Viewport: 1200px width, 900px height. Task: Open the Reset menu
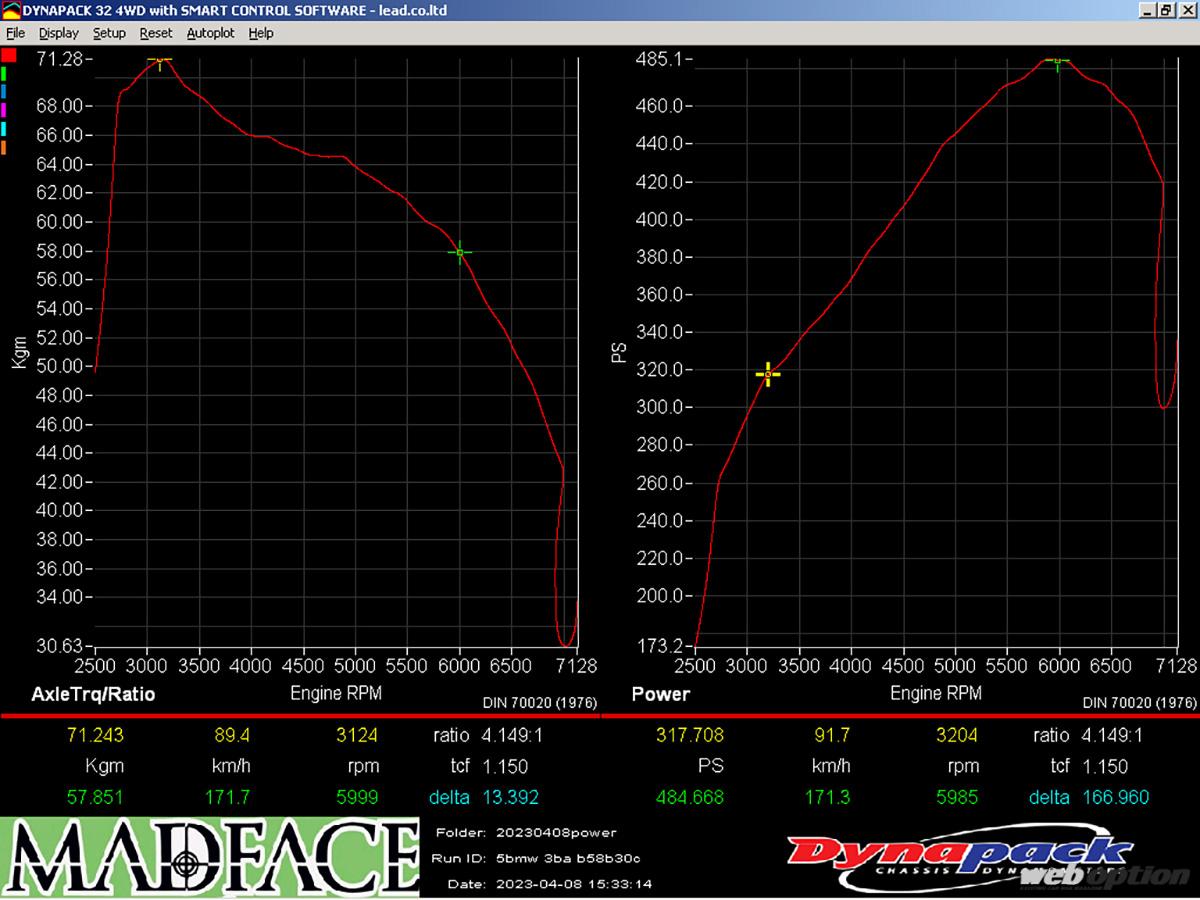pyautogui.click(x=156, y=33)
